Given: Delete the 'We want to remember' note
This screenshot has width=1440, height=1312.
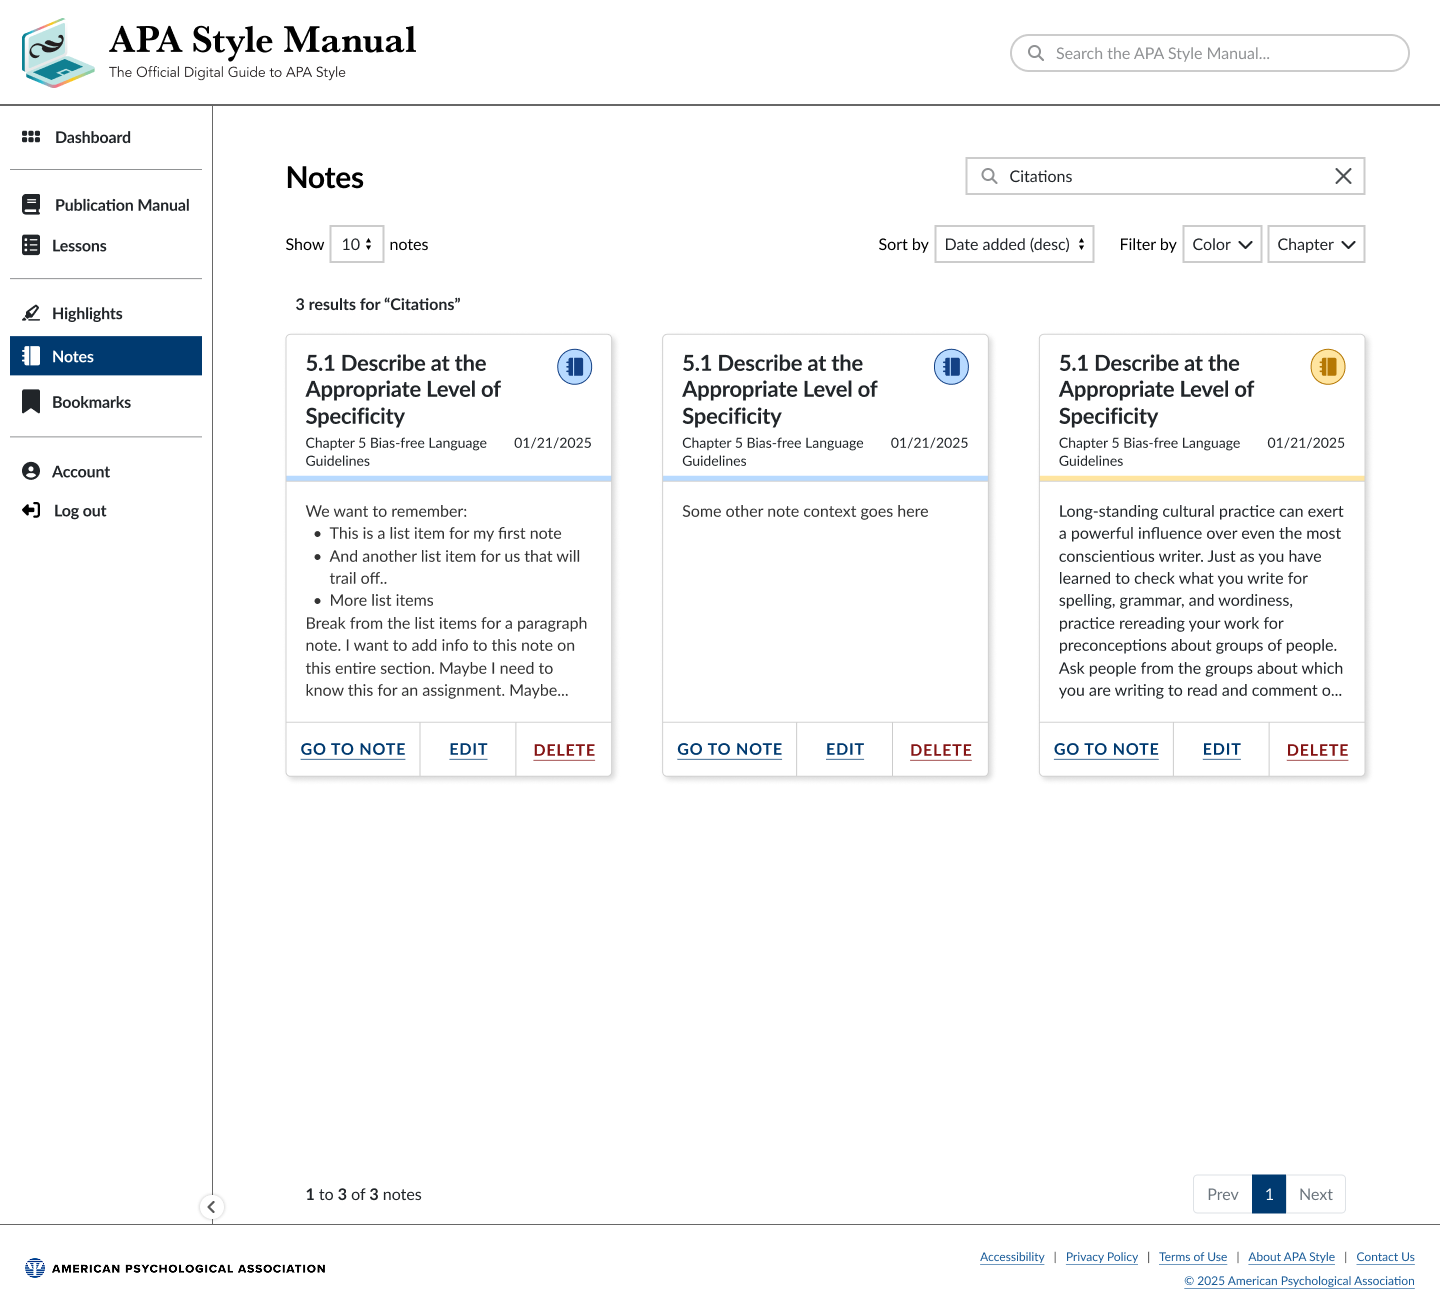Looking at the screenshot, I should [564, 749].
